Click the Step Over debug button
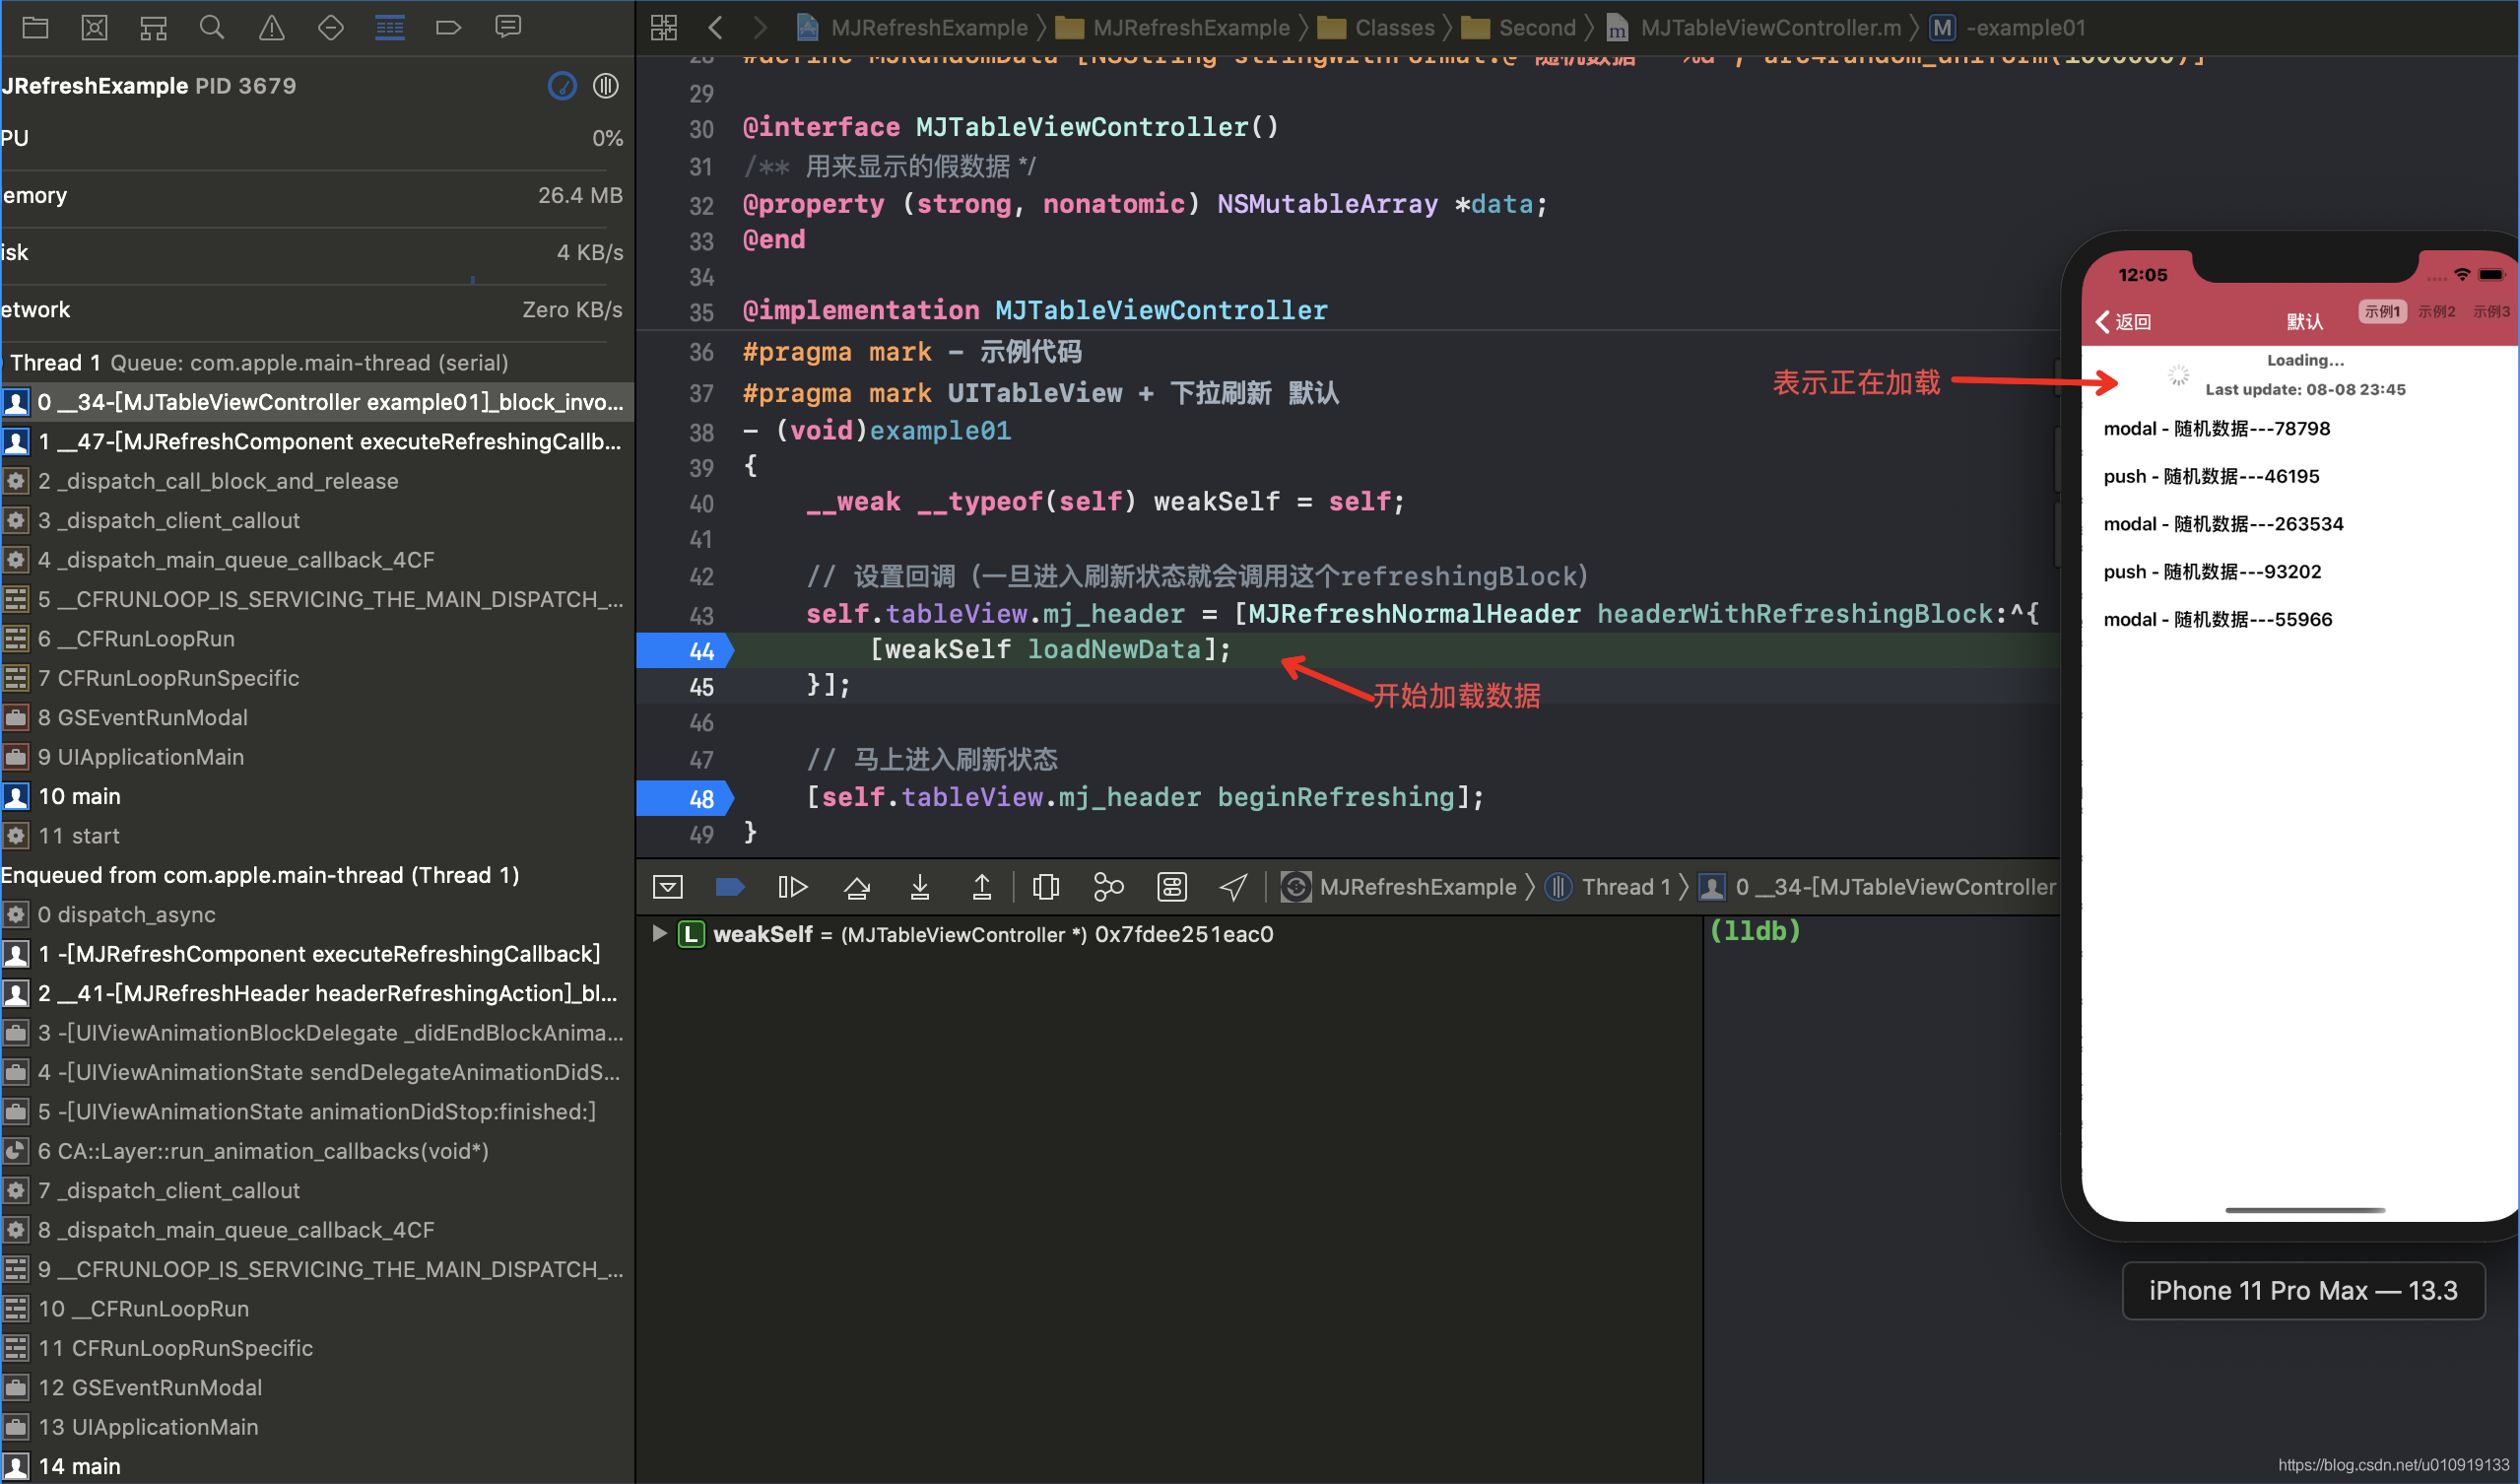The image size is (2520, 1484). [857, 887]
